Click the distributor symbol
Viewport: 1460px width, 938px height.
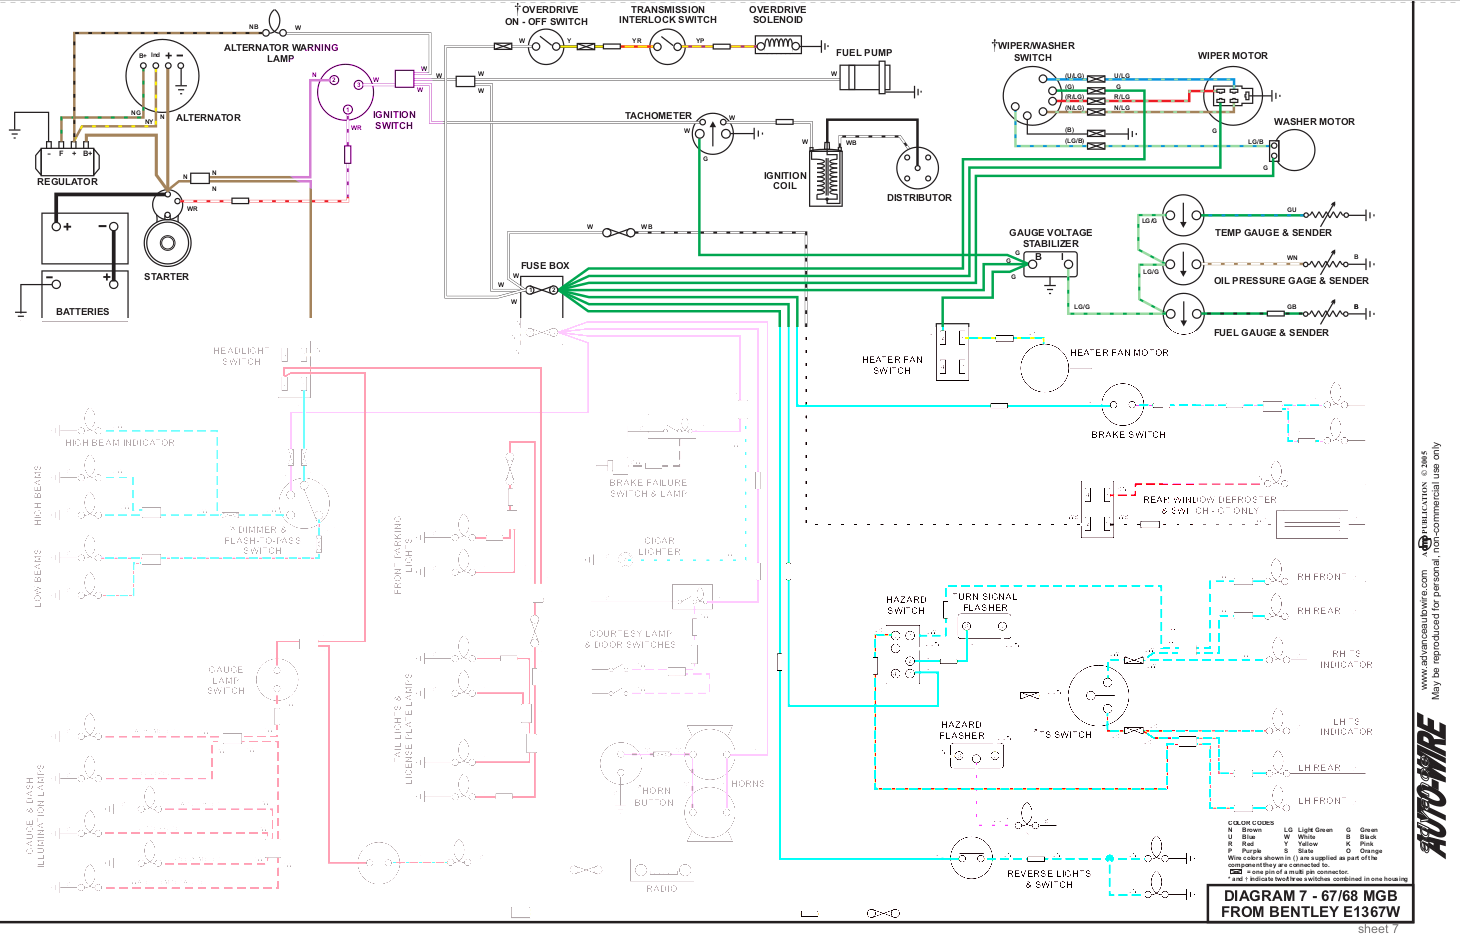click(917, 167)
